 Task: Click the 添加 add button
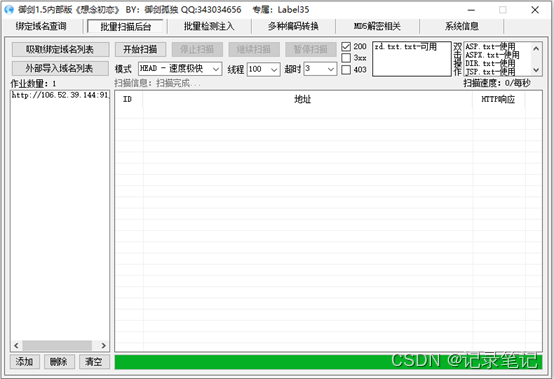pos(24,362)
